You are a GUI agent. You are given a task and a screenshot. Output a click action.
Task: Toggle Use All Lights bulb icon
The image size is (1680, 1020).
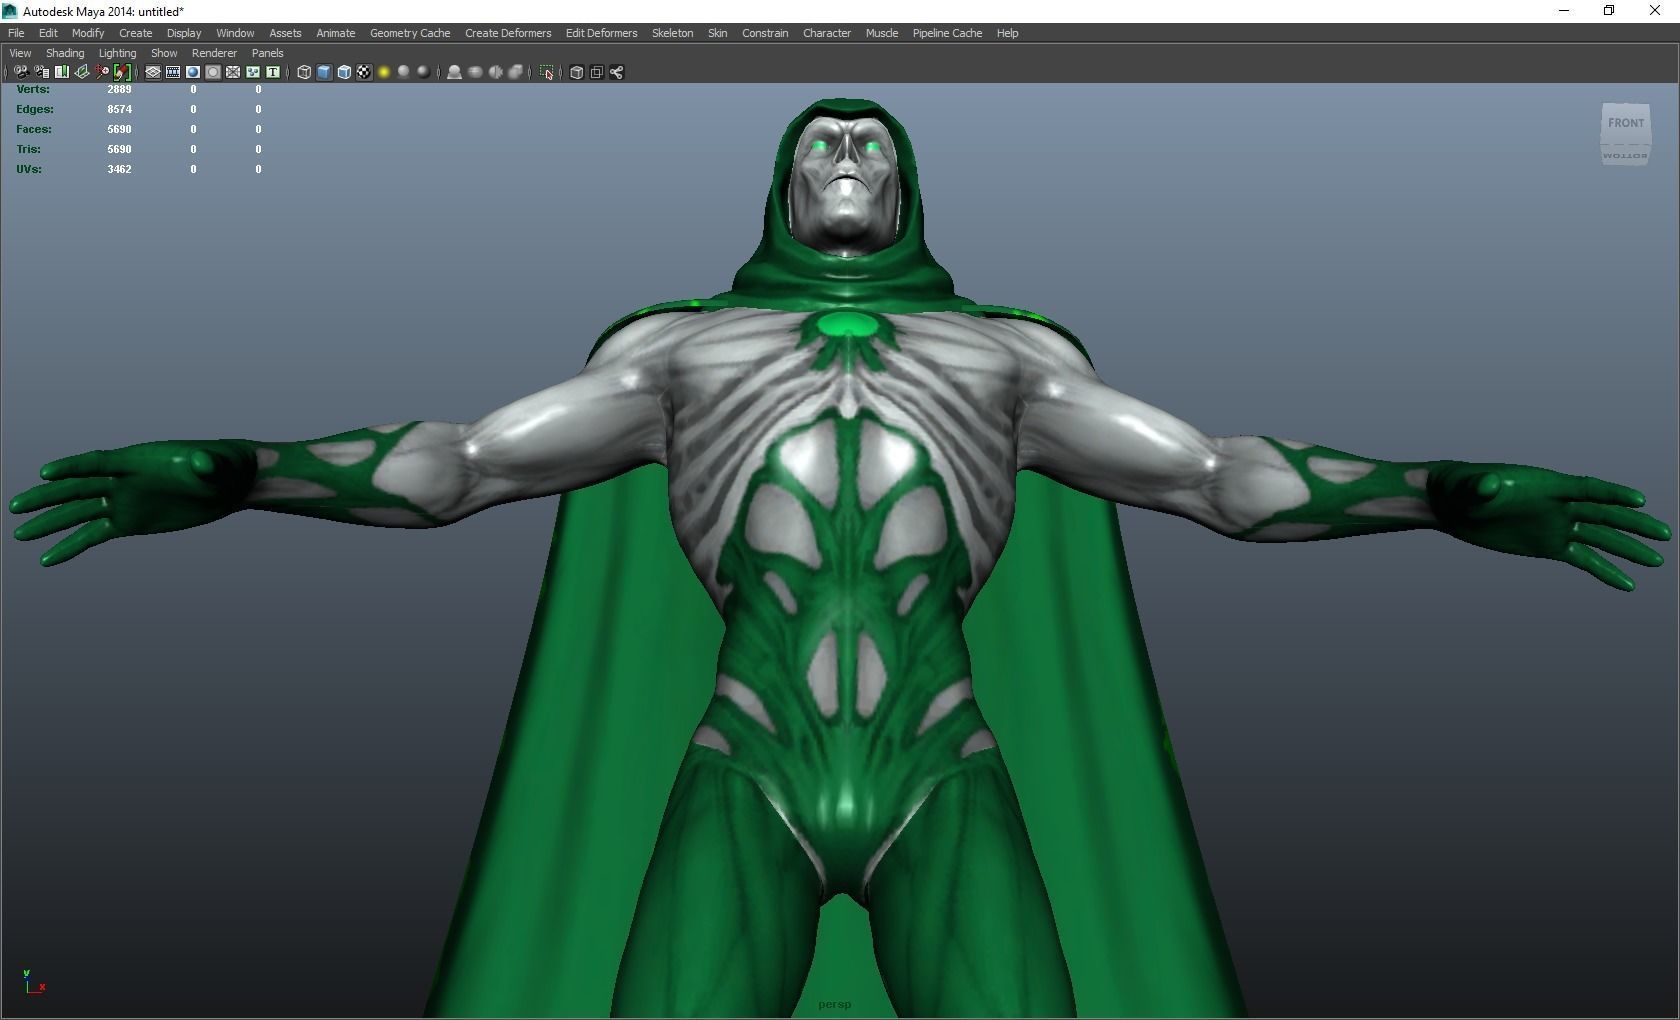point(383,72)
